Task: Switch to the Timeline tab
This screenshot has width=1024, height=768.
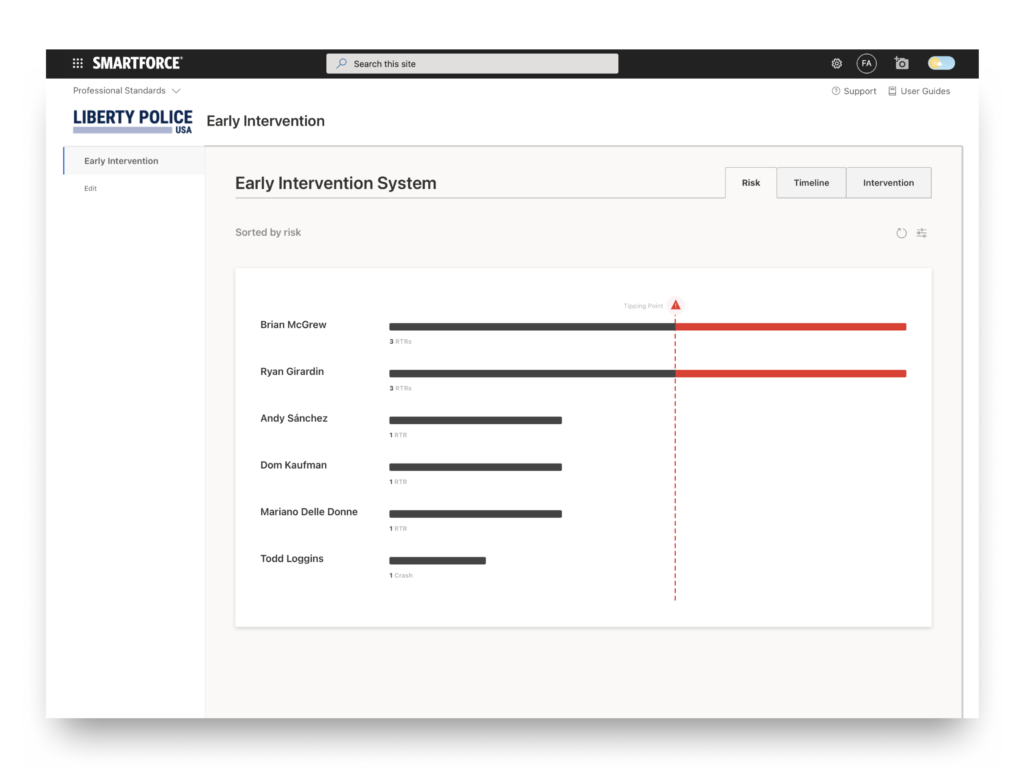Action: (811, 183)
